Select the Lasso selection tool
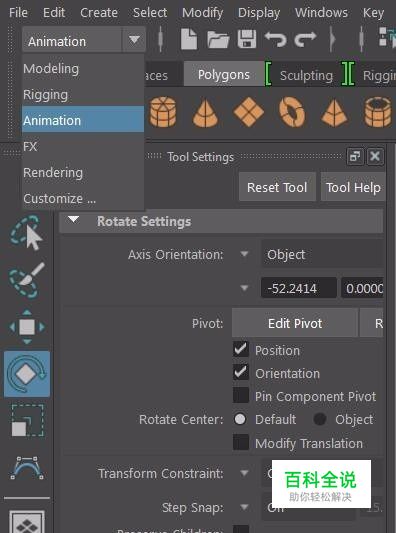The width and height of the screenshot is (396, 533). (27, 233)
